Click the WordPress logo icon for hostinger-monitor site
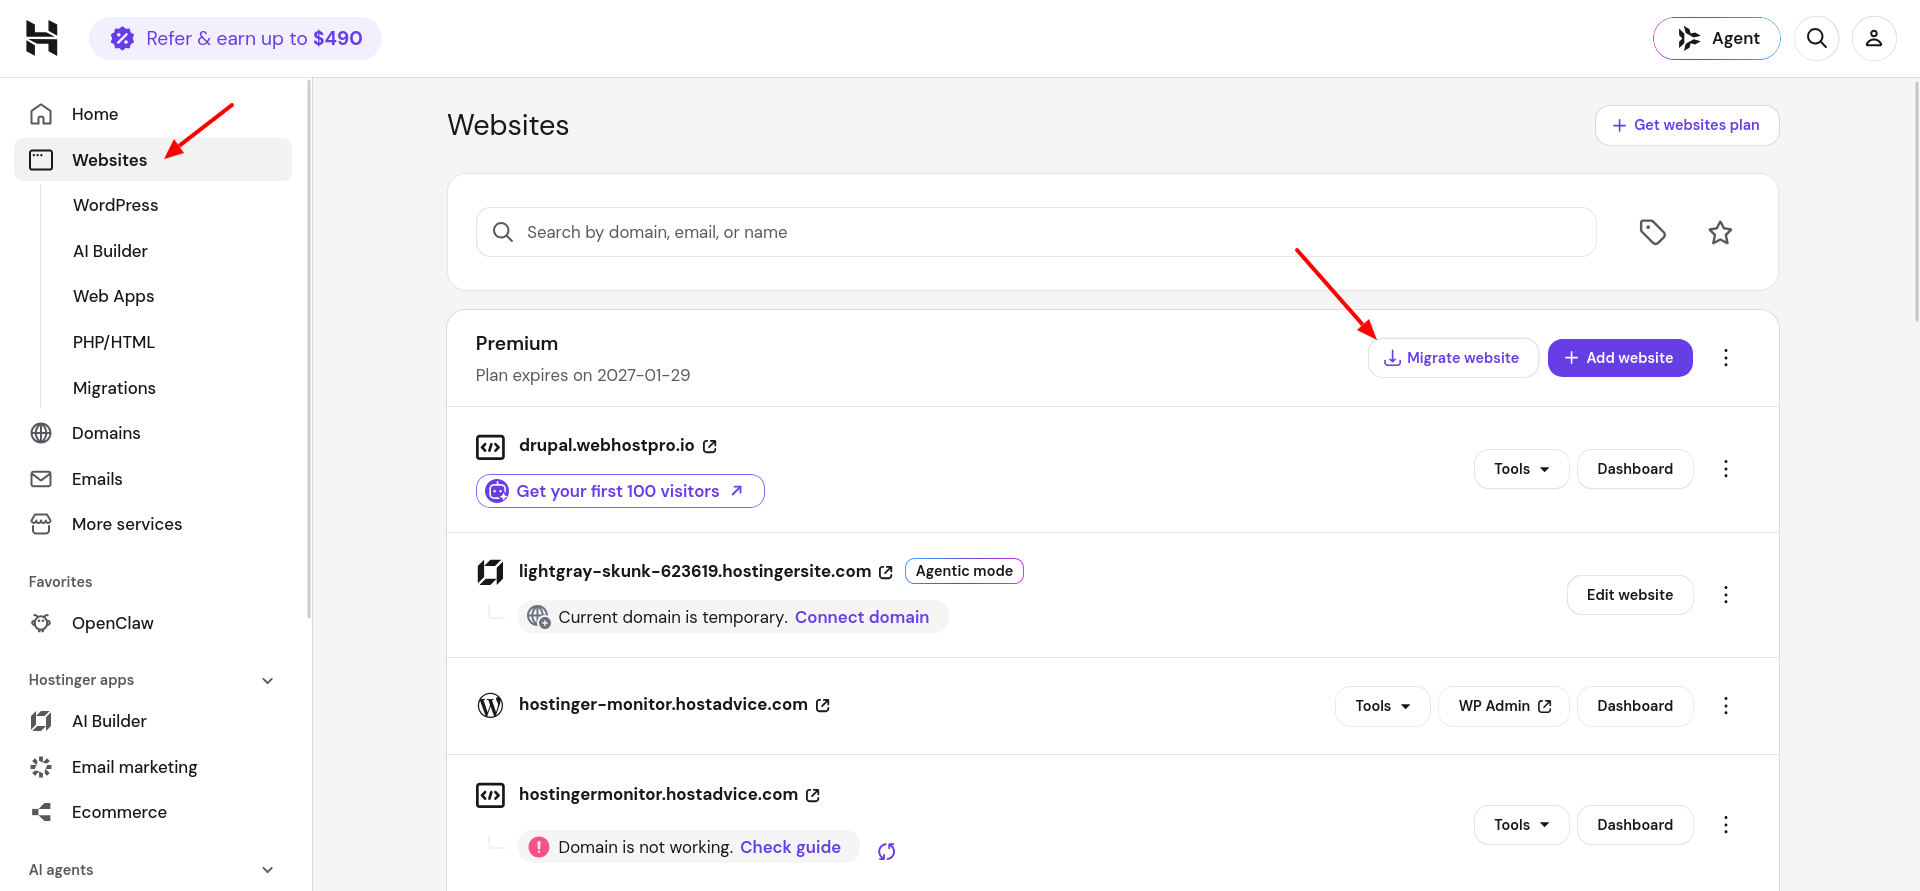1920x891 pixels. tap(490, 705)
